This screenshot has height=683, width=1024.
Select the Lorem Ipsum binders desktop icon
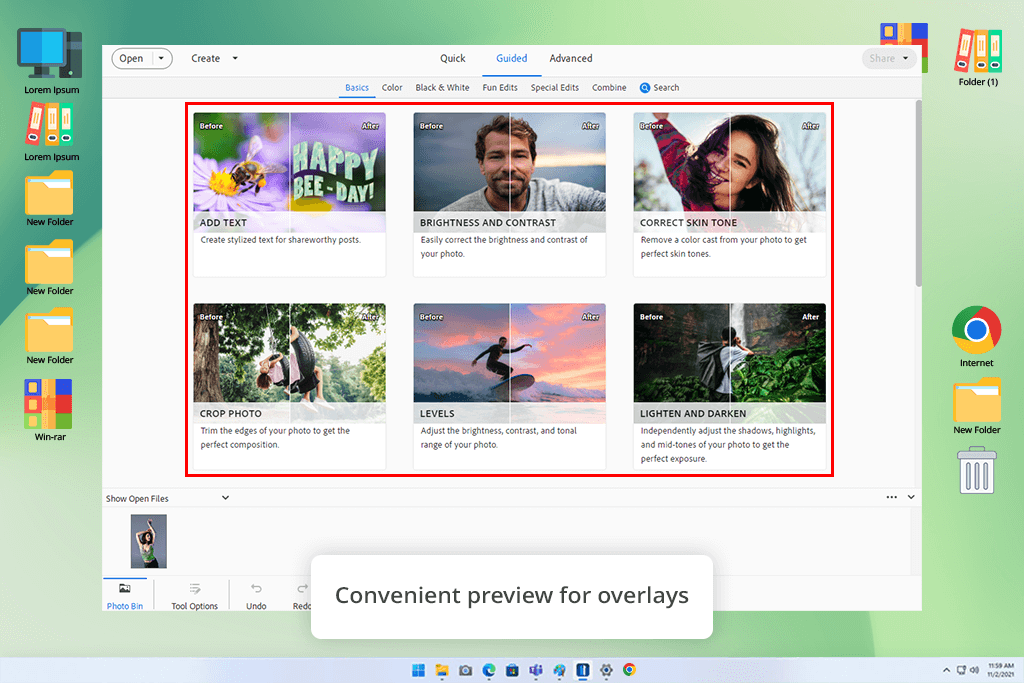(50, 133)
